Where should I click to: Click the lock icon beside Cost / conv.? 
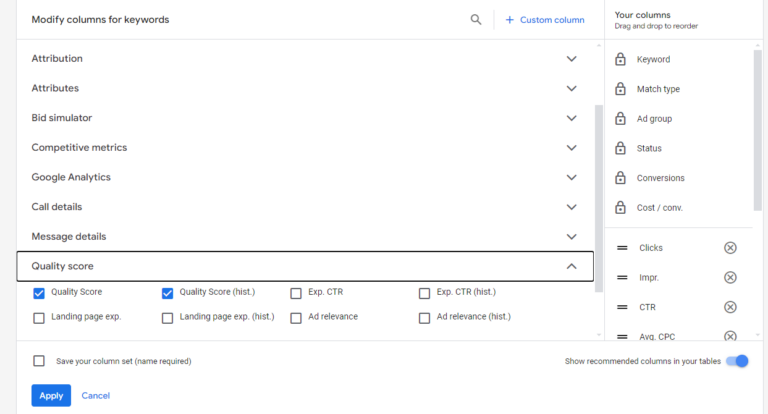620,207
